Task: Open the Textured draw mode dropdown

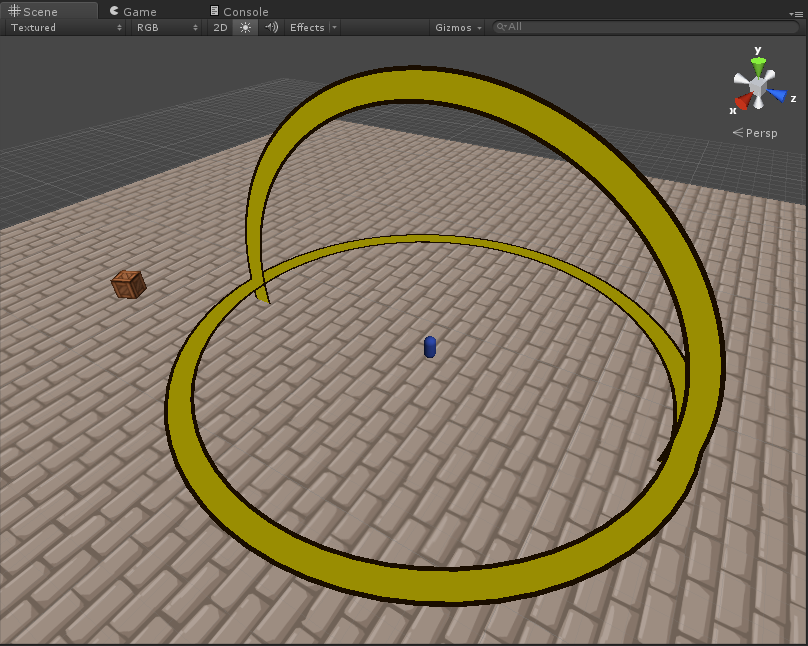Action: pos(66,27)
